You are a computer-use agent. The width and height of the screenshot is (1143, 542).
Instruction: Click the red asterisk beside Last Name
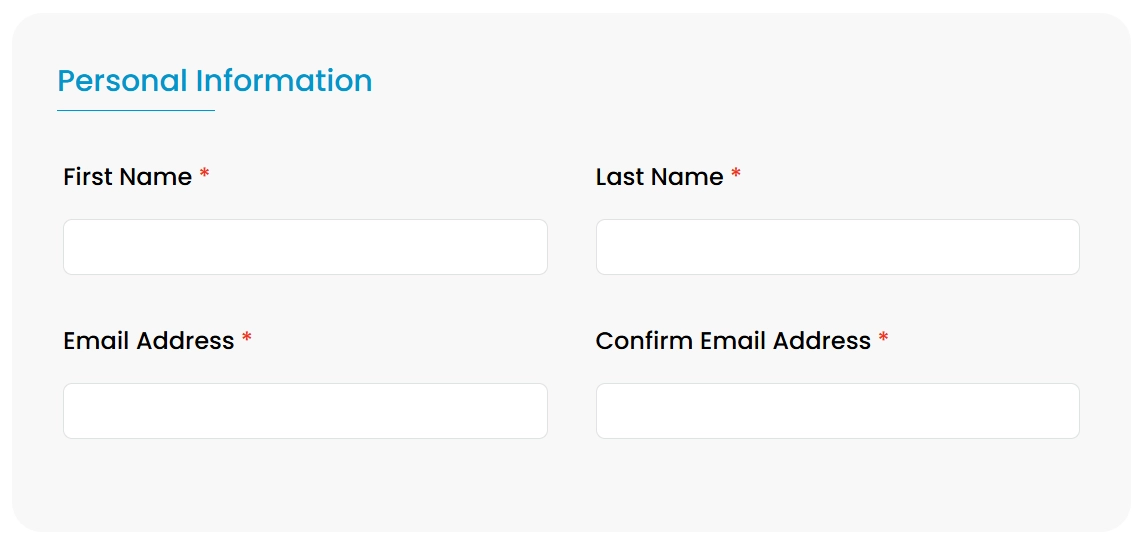pos(736,175)
